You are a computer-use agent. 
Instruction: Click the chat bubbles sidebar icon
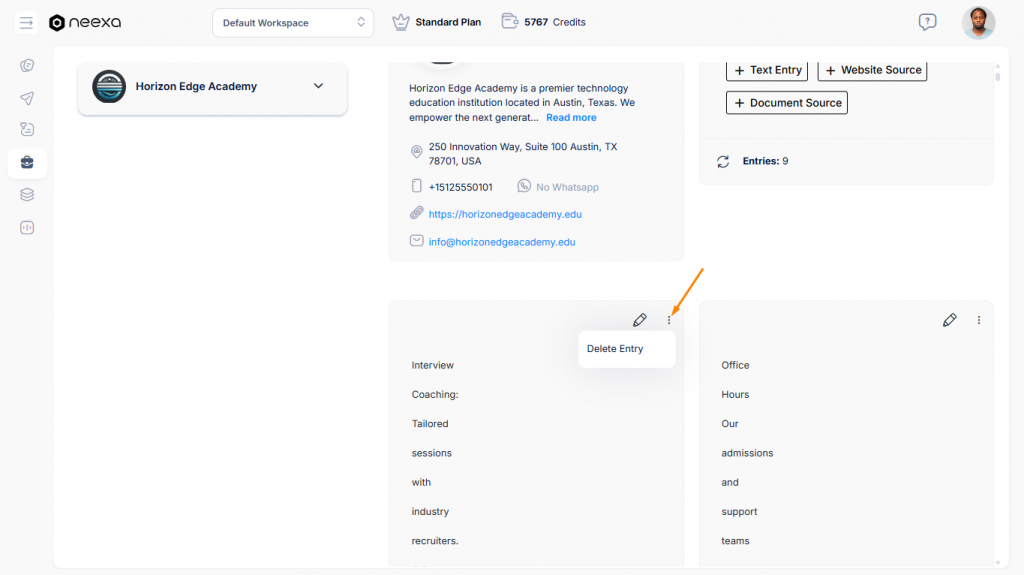click(x=27, y=66)
